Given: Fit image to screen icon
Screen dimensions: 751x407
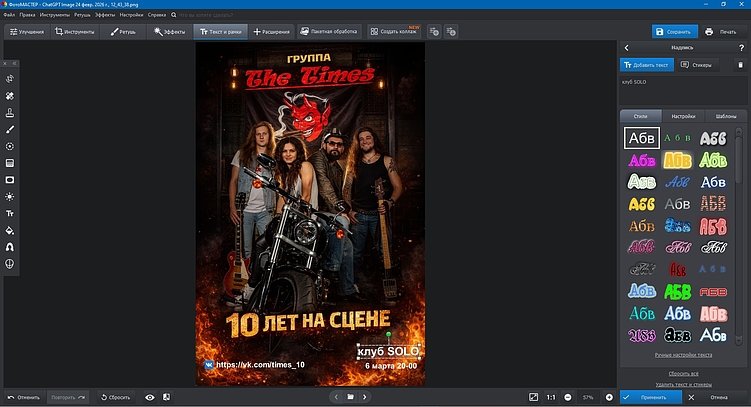Looking at the screenshot, I should pos(533,397).
